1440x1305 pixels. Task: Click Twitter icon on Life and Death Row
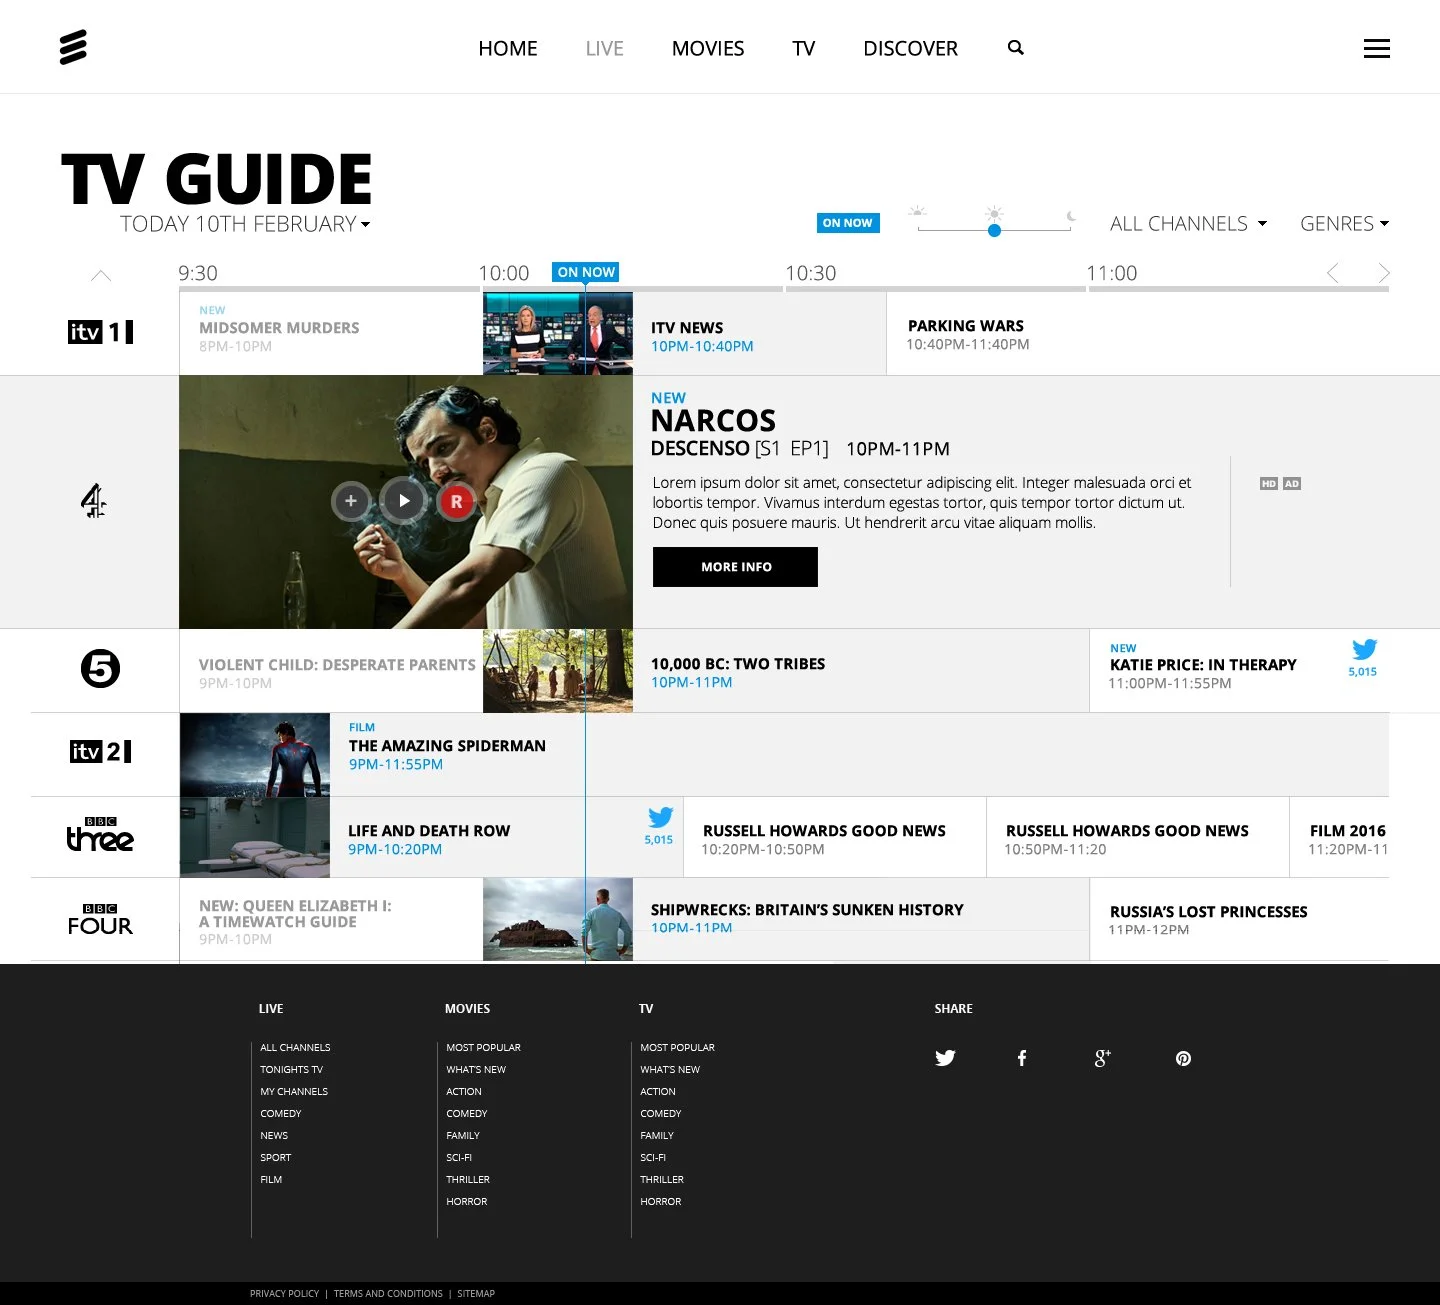[660, 817]
